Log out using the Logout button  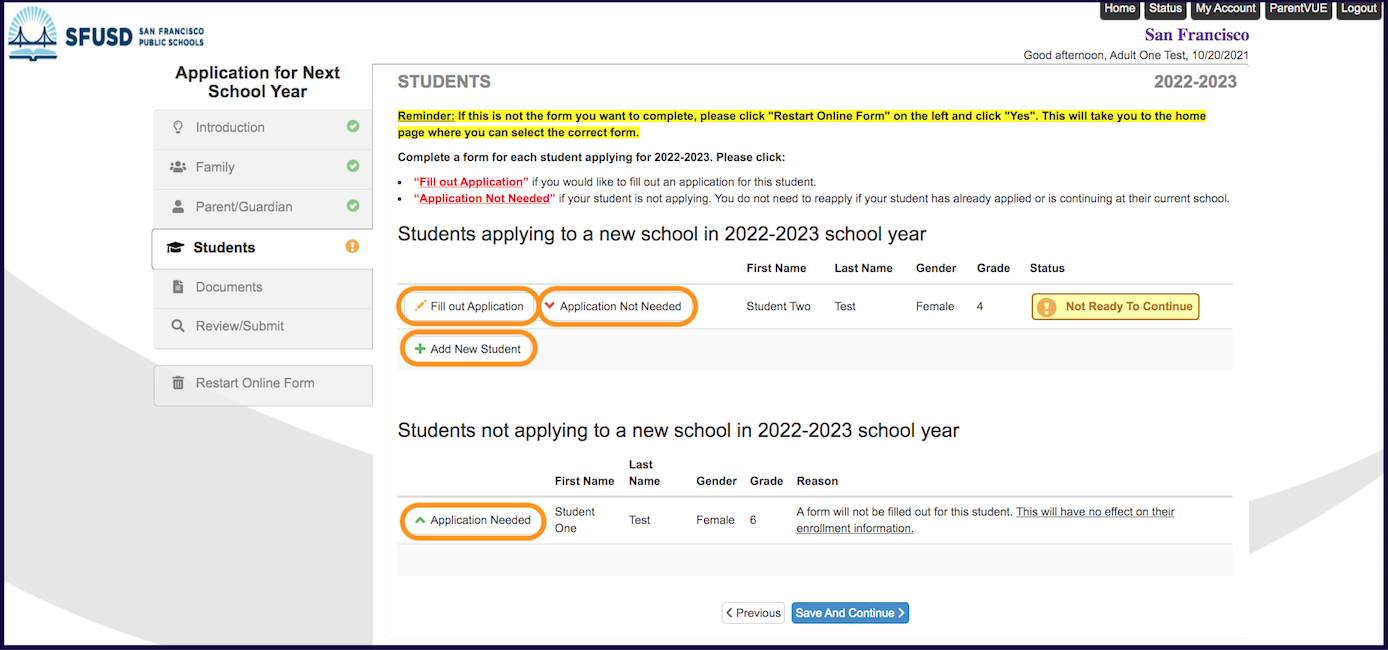click(x=1358, y=9)
